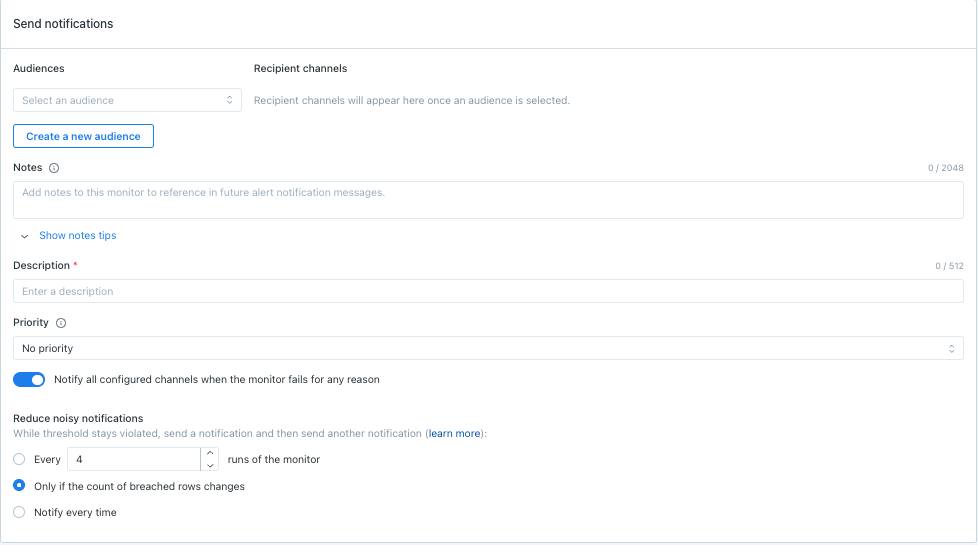Select the Every N runs radio option
Viewport: 978px width, 545px height.
coord(19,459)
